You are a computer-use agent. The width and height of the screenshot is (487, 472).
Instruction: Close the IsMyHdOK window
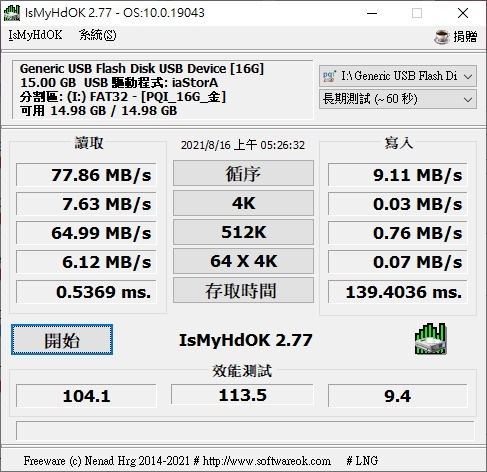463,13
